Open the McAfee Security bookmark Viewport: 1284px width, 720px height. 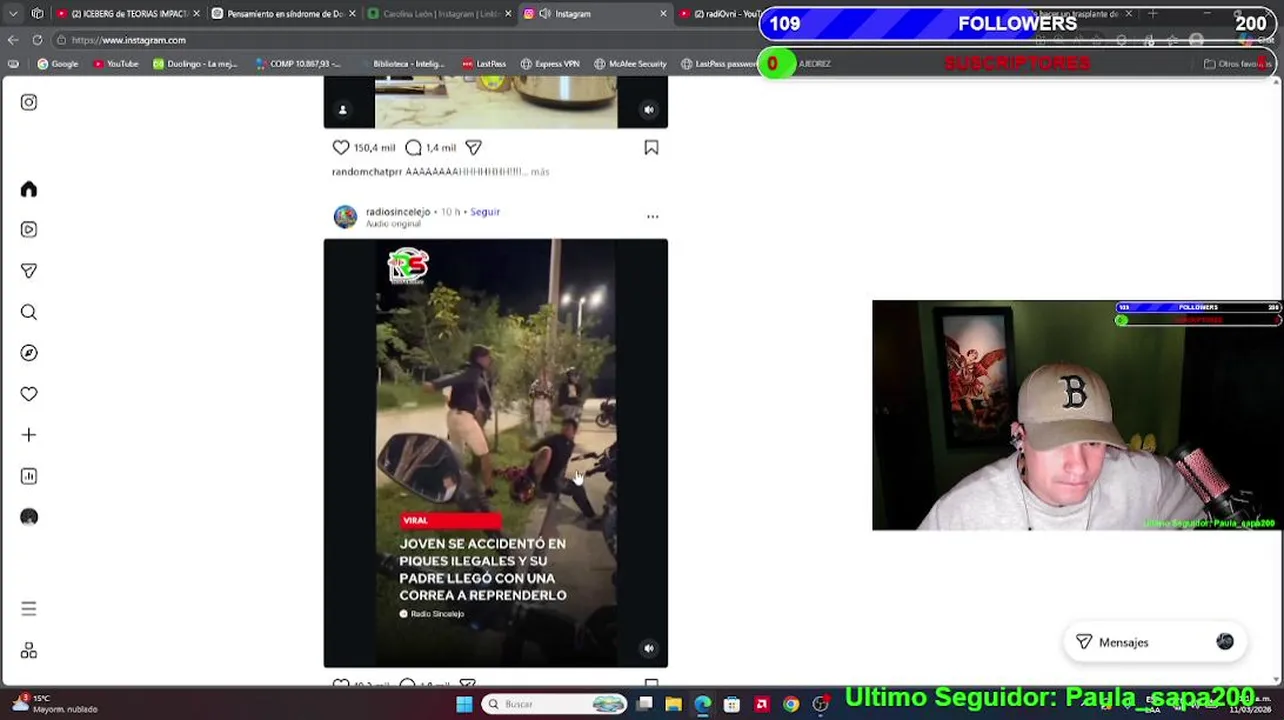click(x=630, y=64)
